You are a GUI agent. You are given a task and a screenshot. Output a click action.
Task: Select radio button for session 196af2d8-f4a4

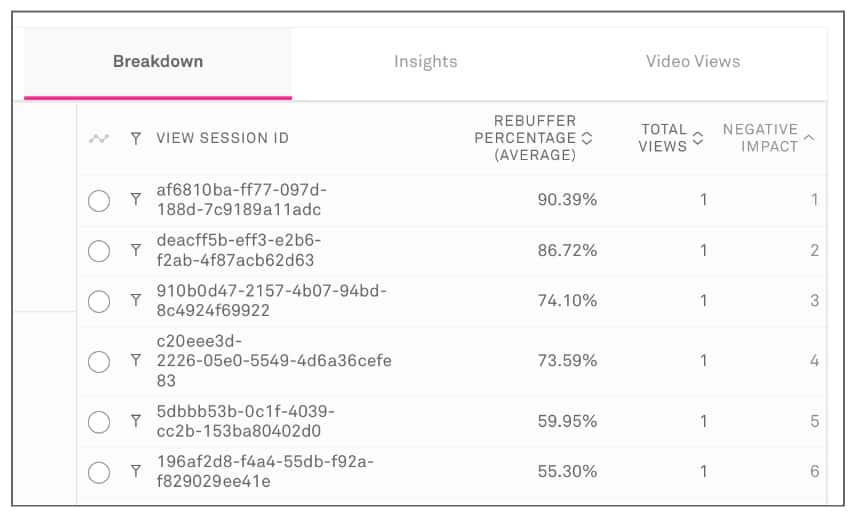(x=99, y=472)
